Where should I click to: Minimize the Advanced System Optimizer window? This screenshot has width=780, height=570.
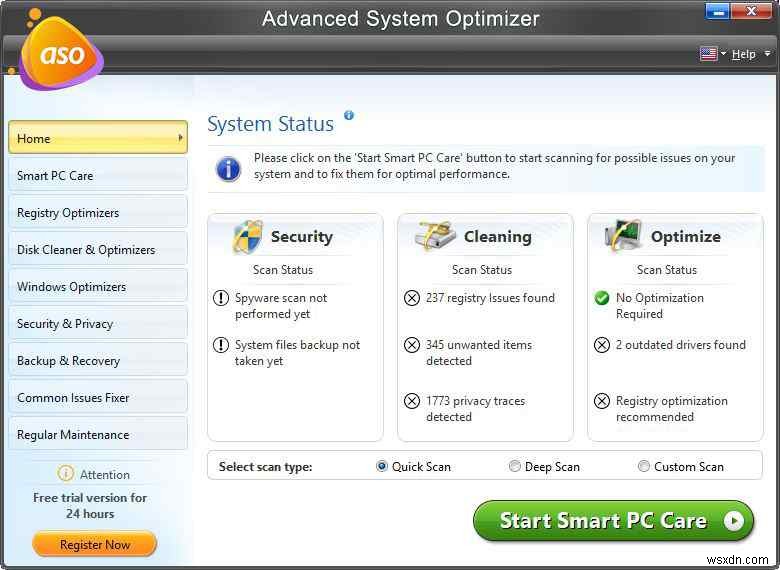tap(717, 11)
